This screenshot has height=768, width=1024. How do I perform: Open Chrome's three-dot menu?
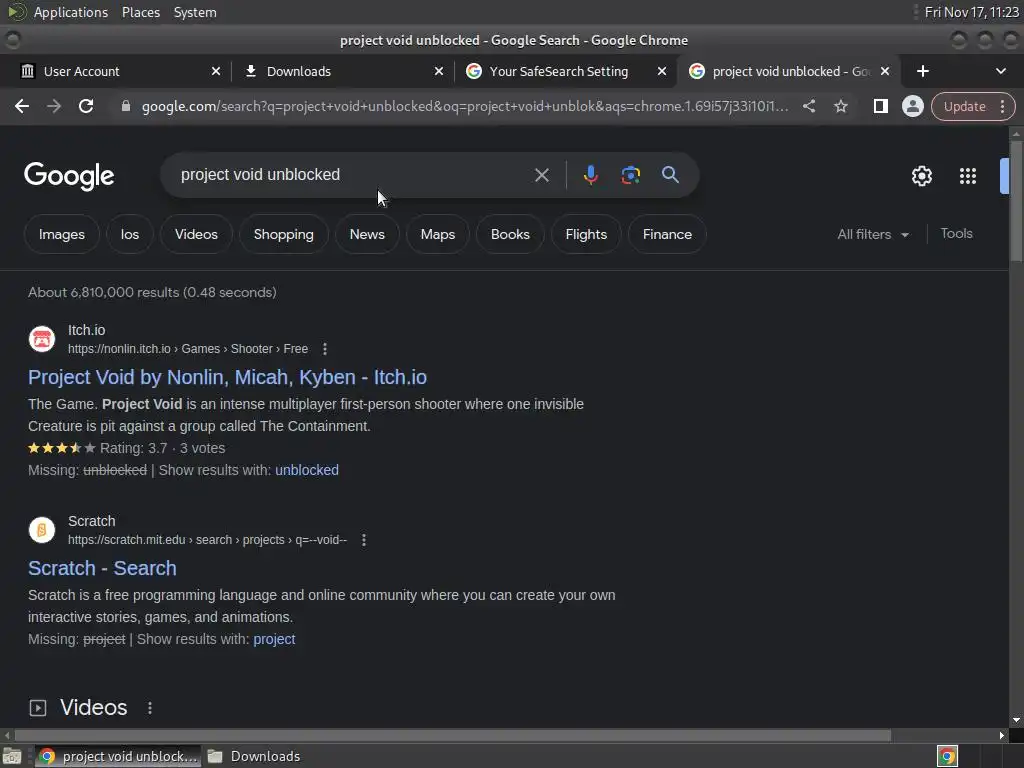pyautogui.click(x=1002, y=106)
